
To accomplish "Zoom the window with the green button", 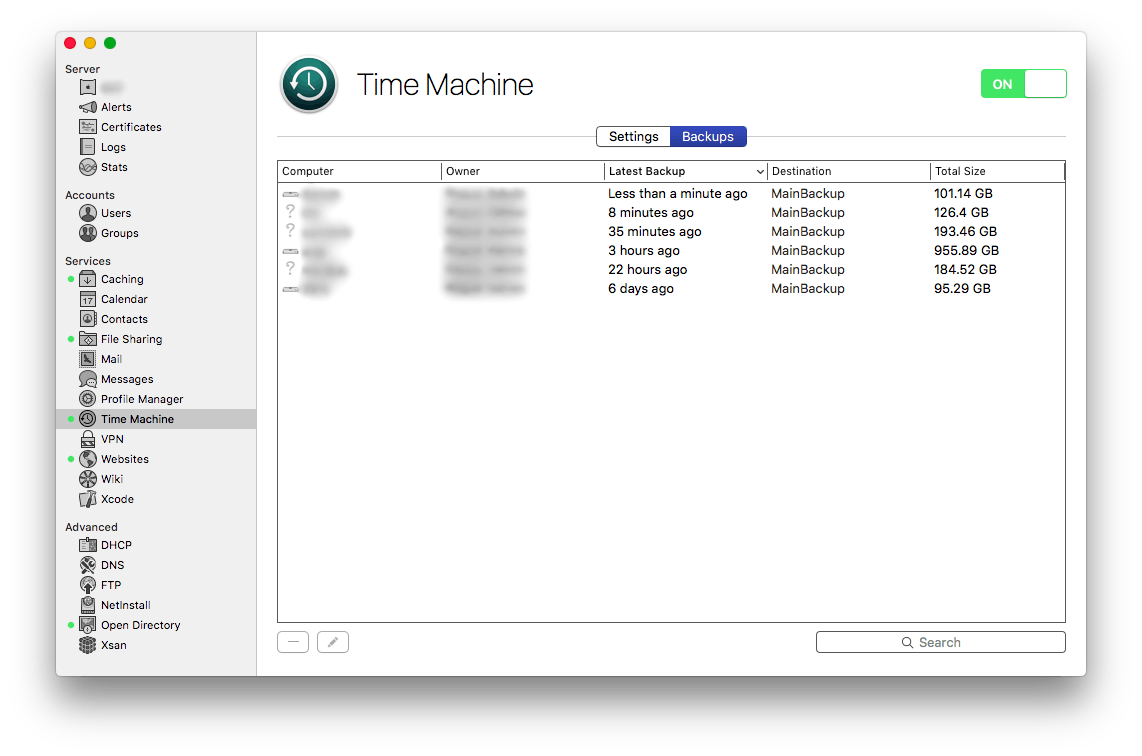I will [x=110, y=43].
